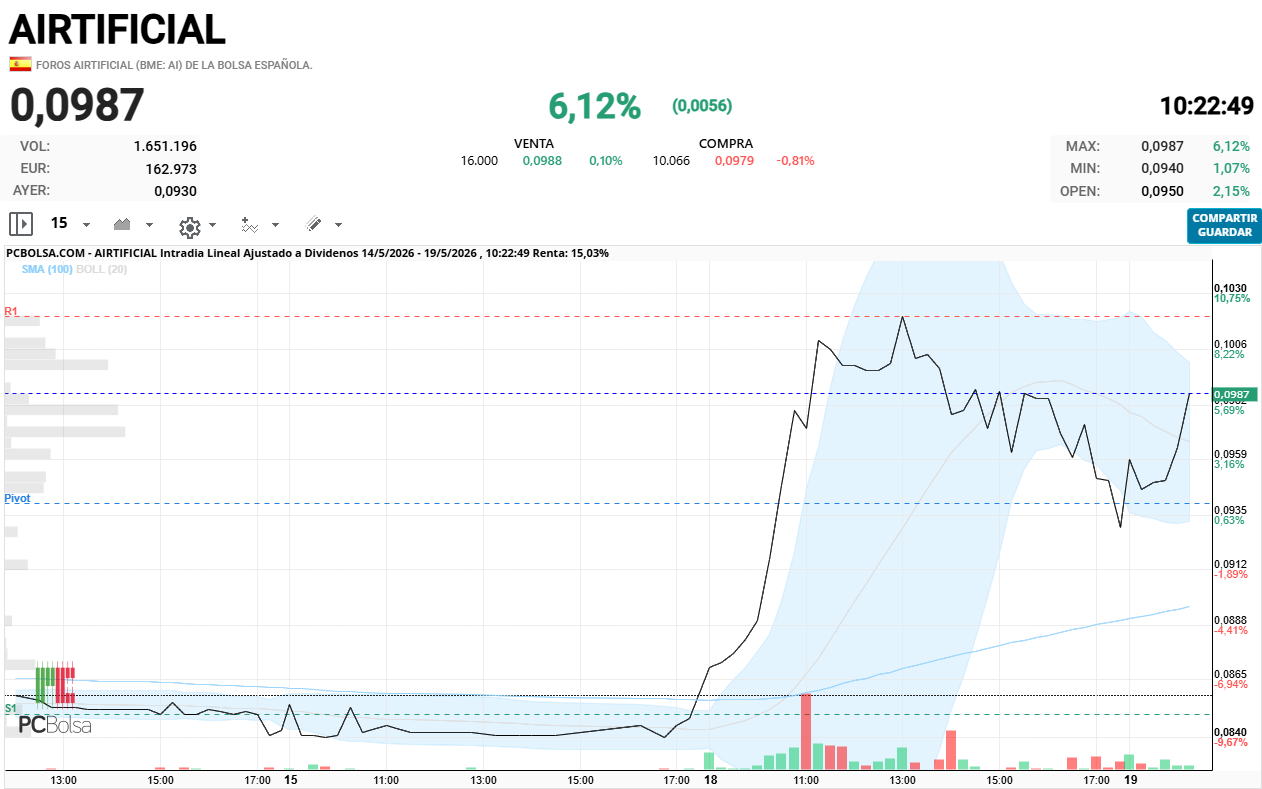The width and height of the screenshot is (1262, 789).
Task: Open the 15-minute interval dropdown arrow
Action: (x=86, y=225)
